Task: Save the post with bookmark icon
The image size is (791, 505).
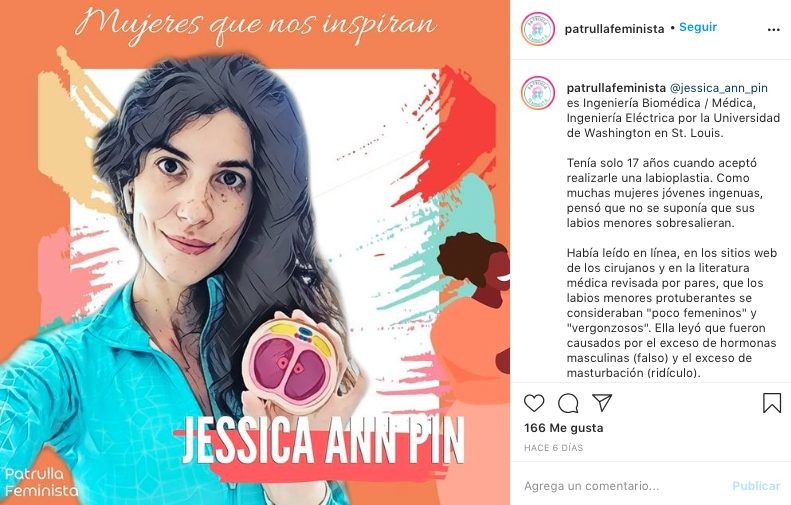Action: 772,403
